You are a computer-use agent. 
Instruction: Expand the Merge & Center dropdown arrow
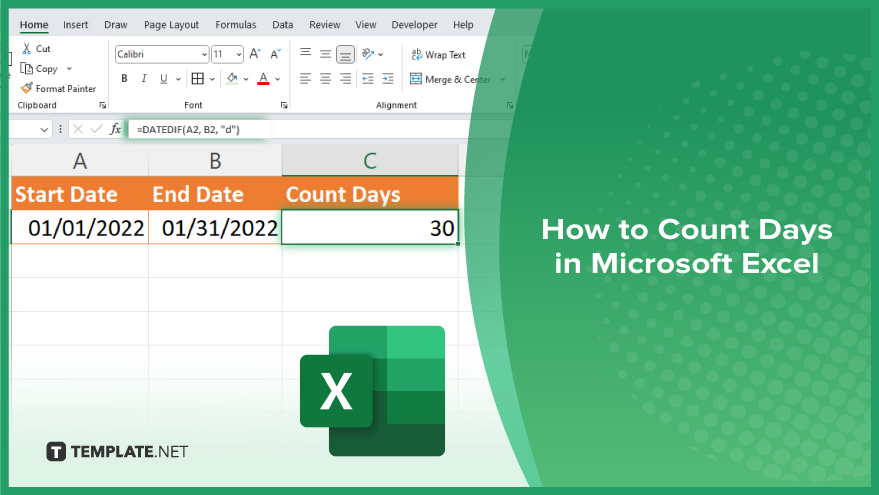pyautogui.click(x=502, y=79)
